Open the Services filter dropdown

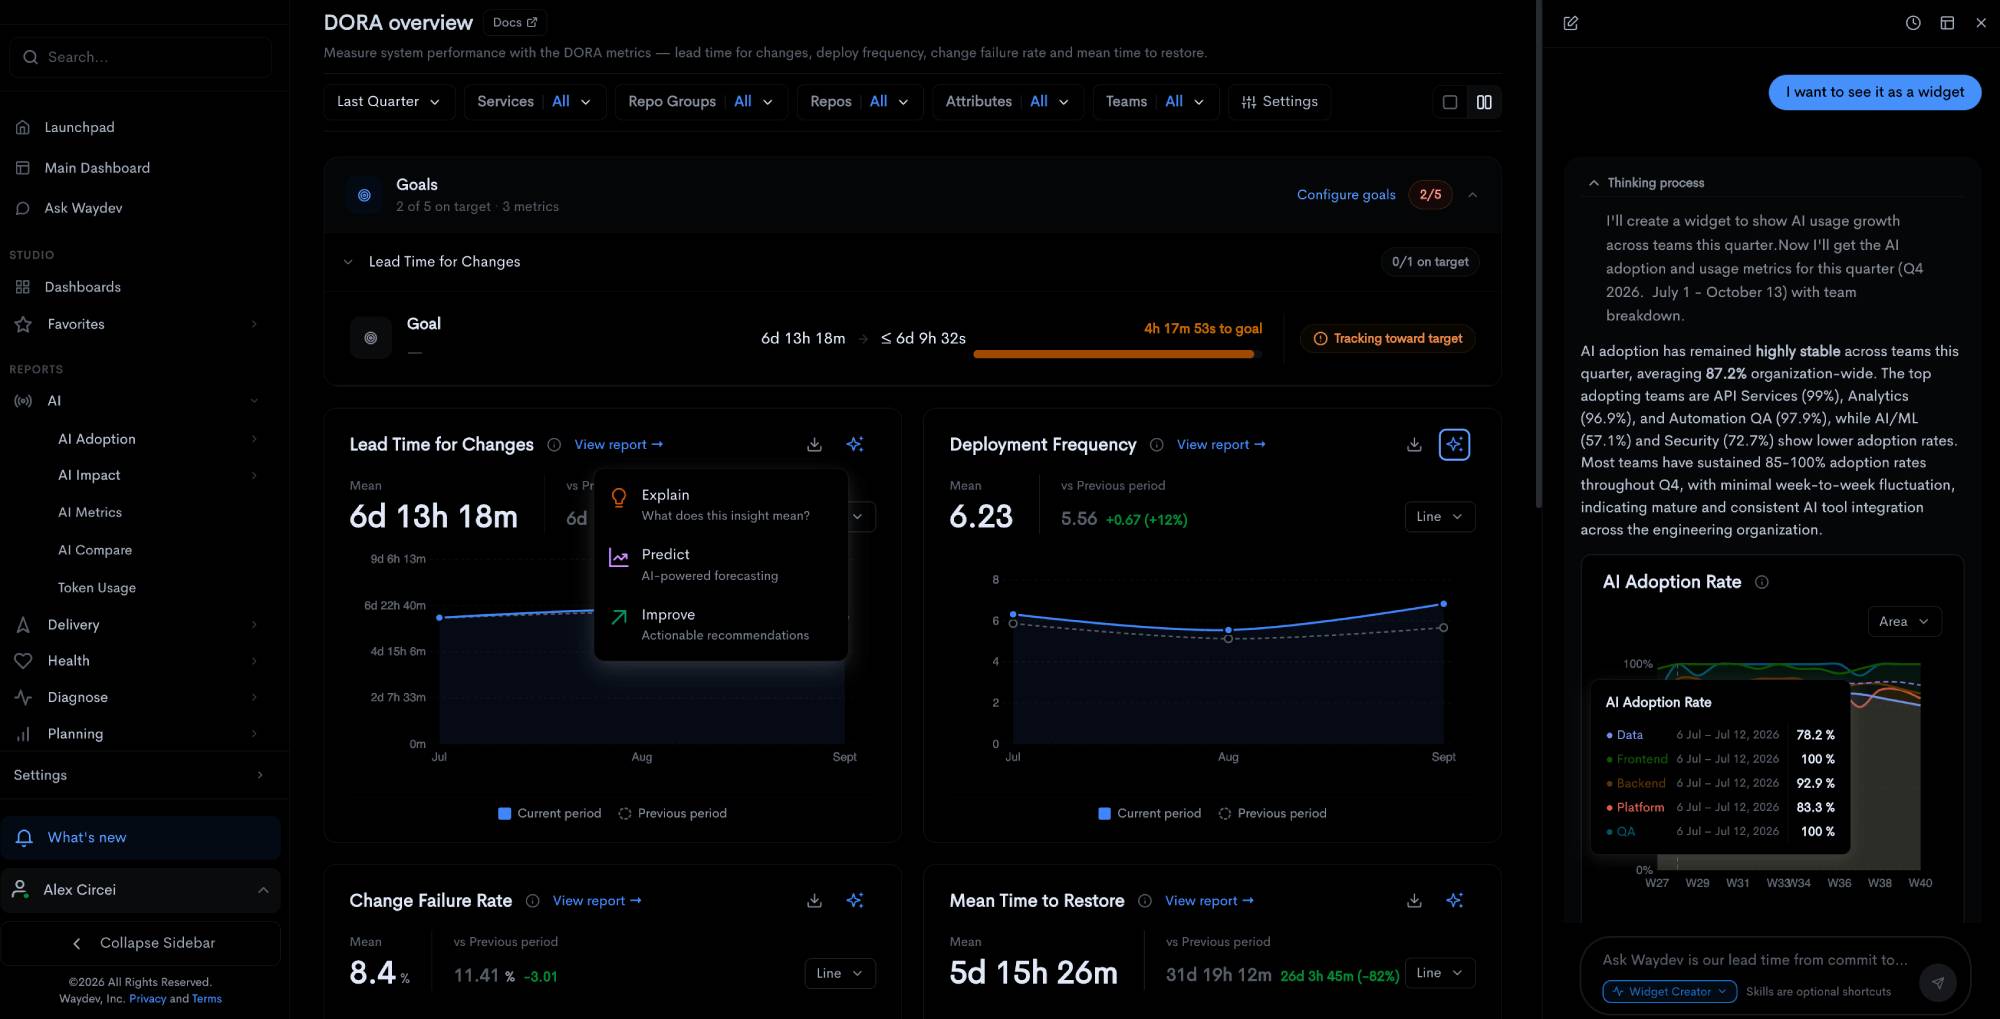click(x=535, y=102)
